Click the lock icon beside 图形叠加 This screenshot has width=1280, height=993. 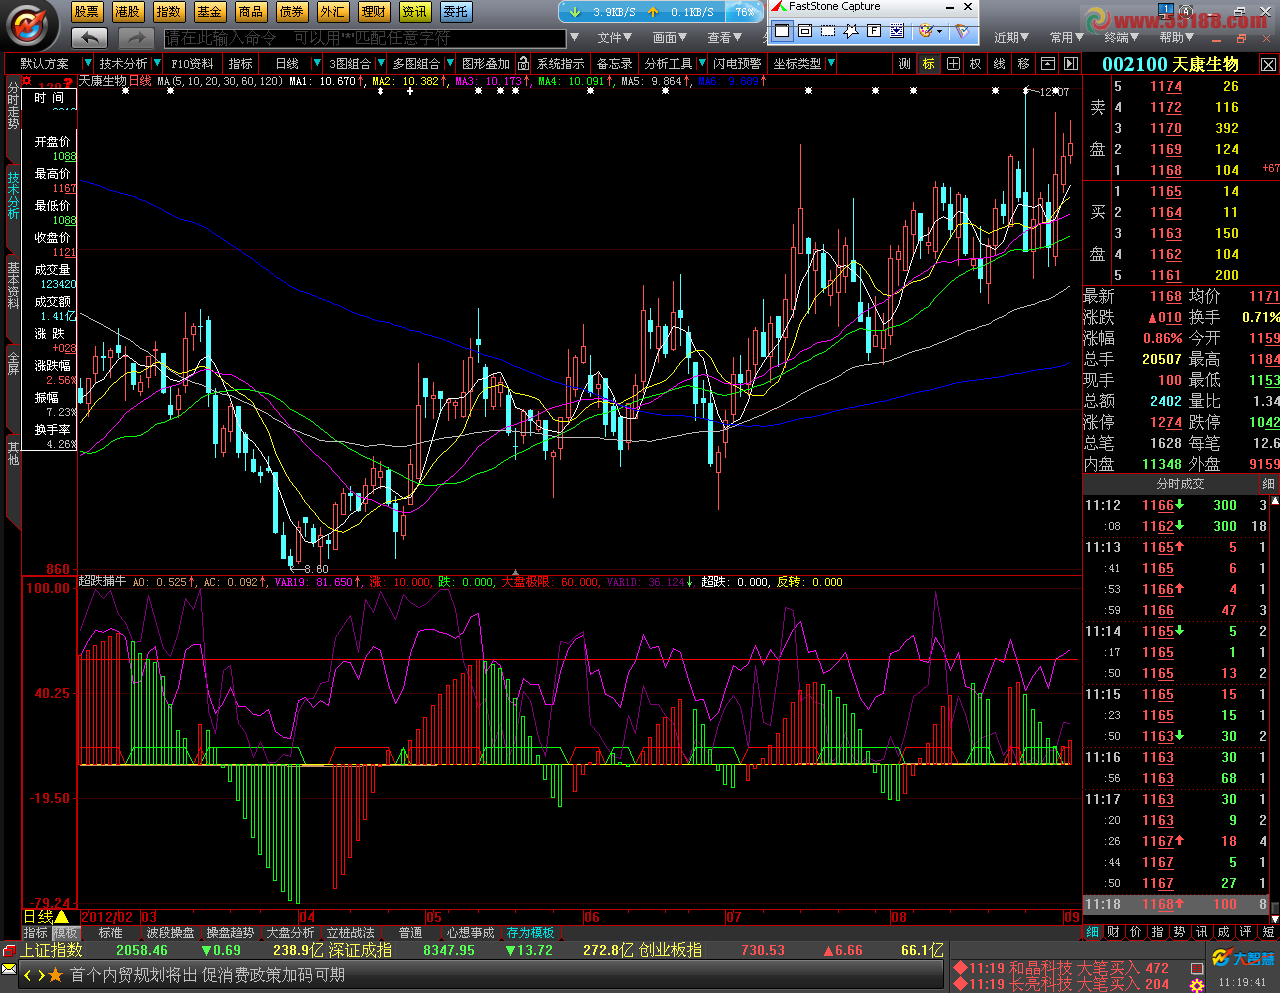tap(523, 63)
